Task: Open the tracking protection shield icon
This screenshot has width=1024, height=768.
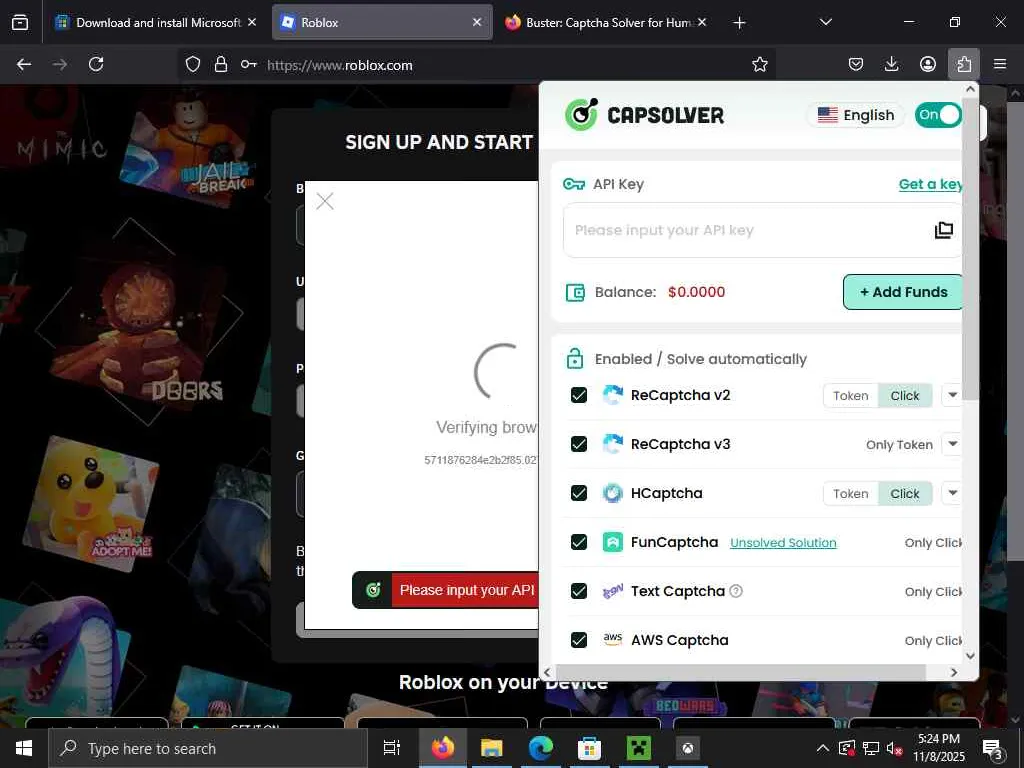Action: (193, 65)
